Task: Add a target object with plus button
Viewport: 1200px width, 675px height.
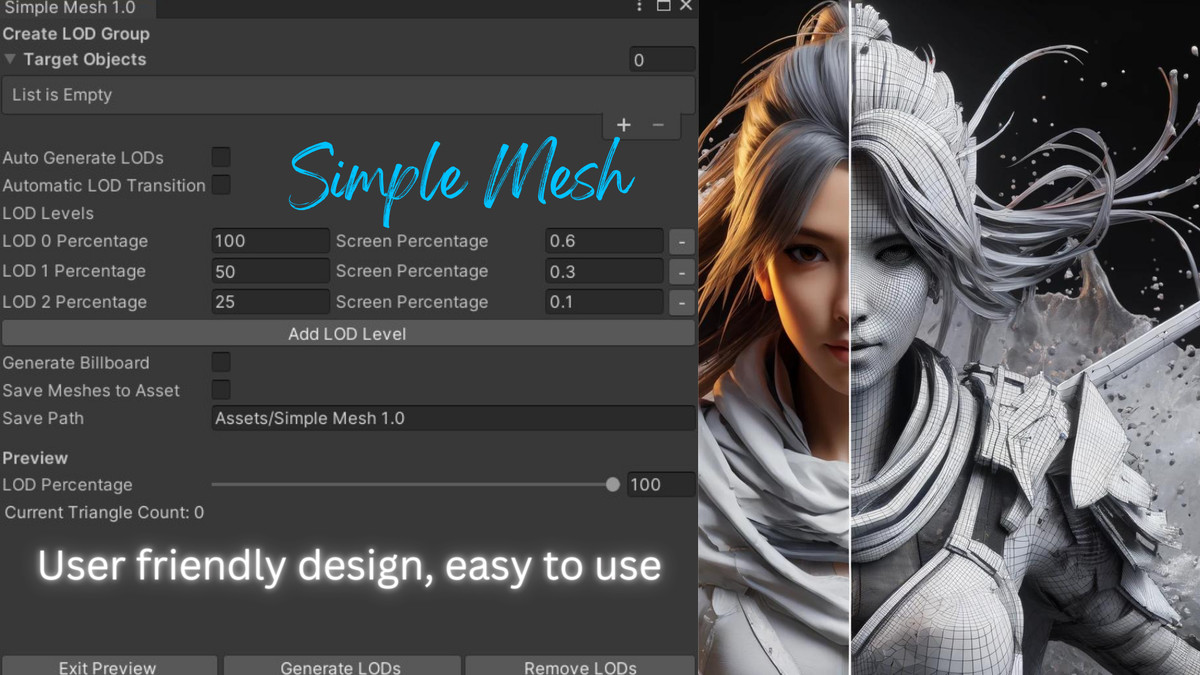Action: coord(624,125)
